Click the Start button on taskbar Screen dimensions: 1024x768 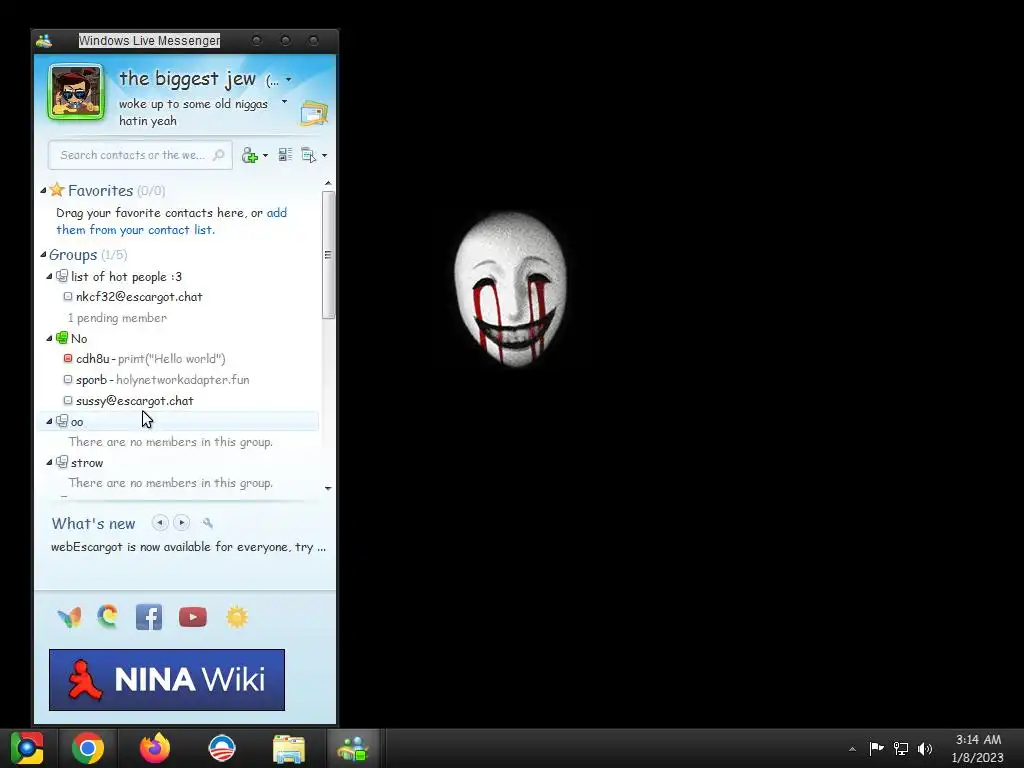(27, 748)
